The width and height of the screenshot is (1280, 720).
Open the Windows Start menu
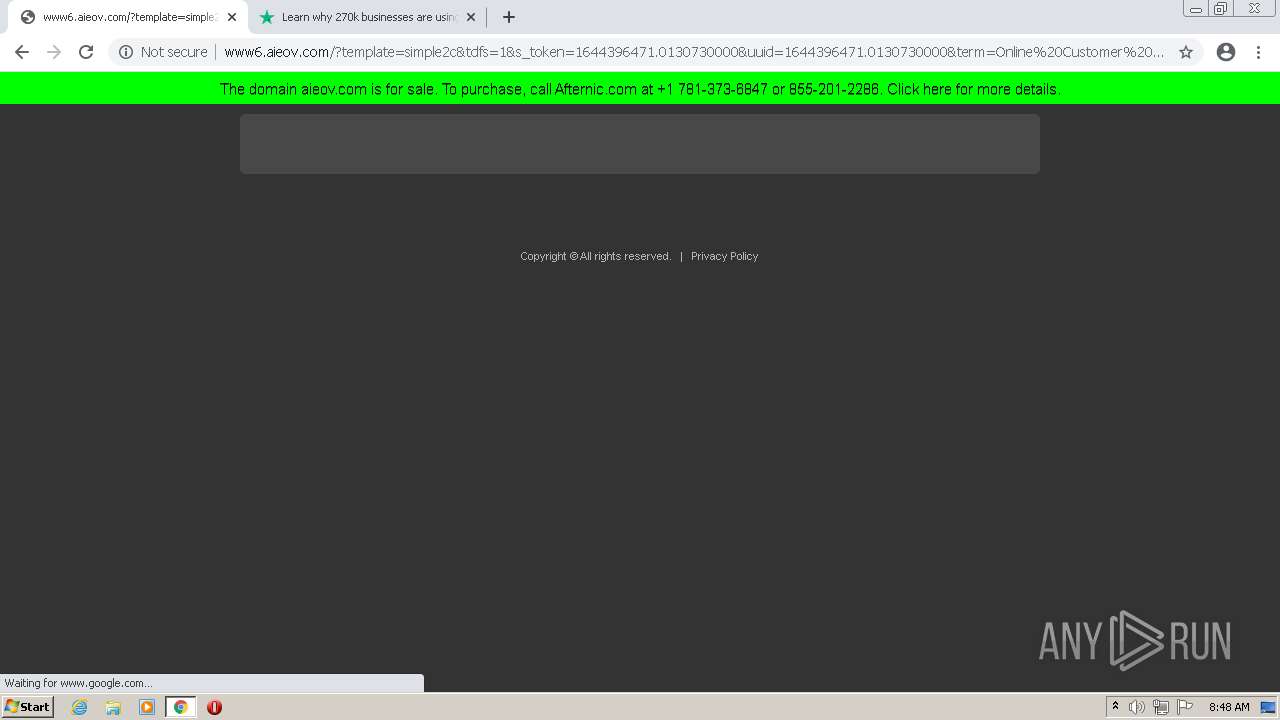[28, 707]
